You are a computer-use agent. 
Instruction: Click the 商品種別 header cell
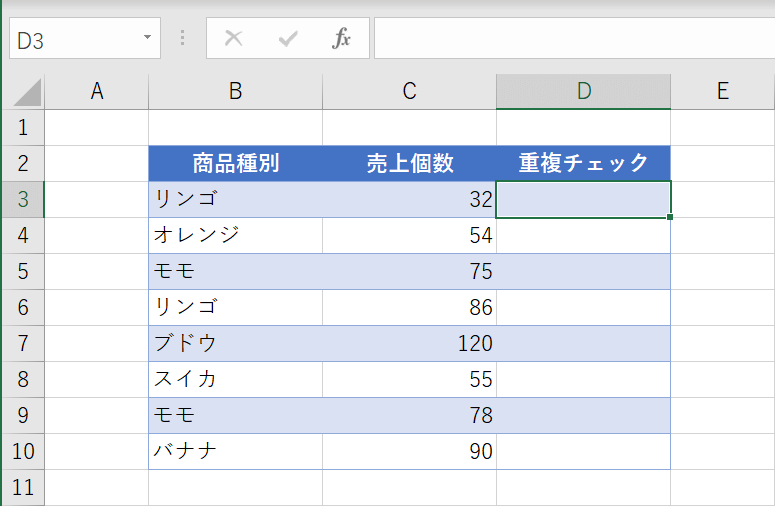(235, 163)
